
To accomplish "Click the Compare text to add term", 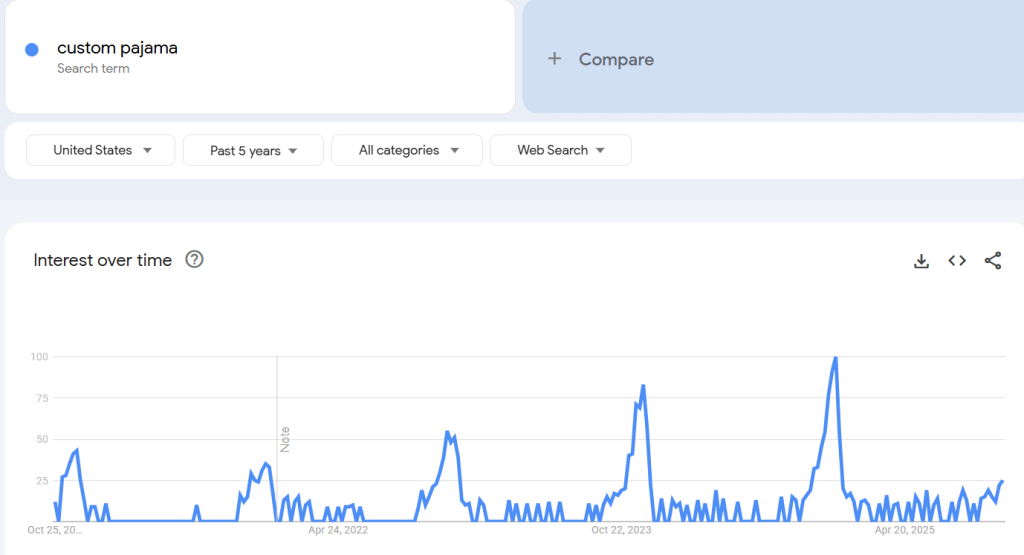I will click(616, 59).
